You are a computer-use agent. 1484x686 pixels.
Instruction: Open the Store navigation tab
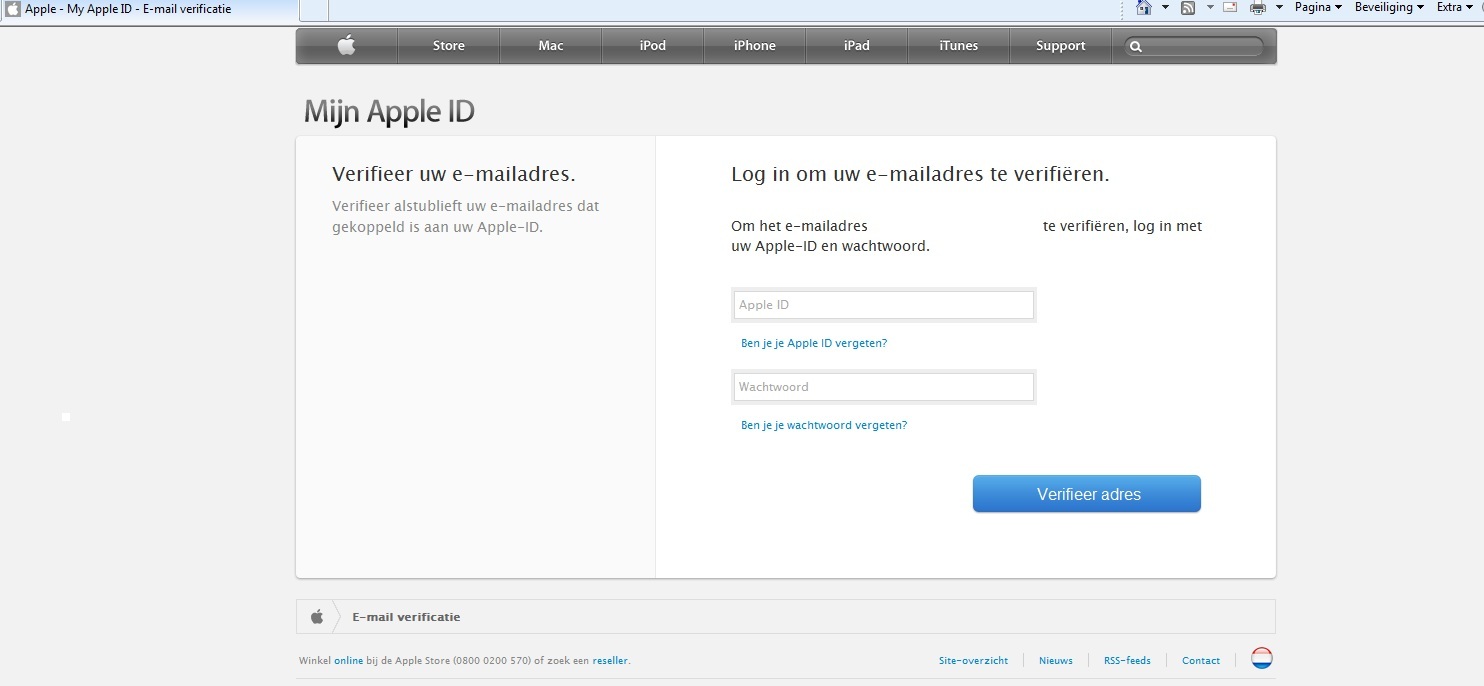point(449,46)
